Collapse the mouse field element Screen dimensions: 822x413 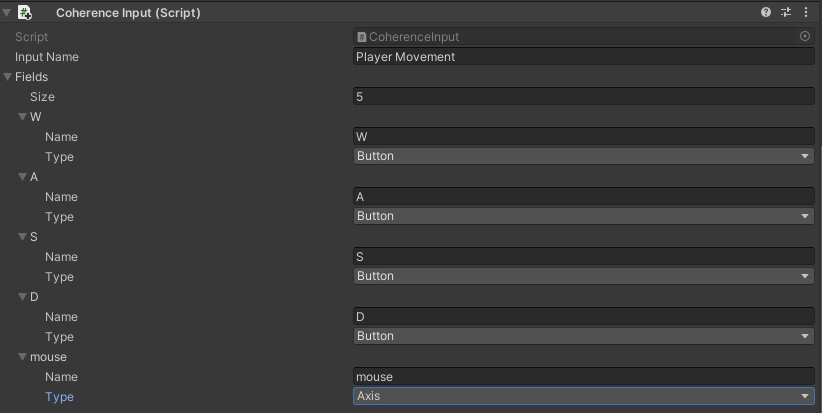(x=23, y=357)
